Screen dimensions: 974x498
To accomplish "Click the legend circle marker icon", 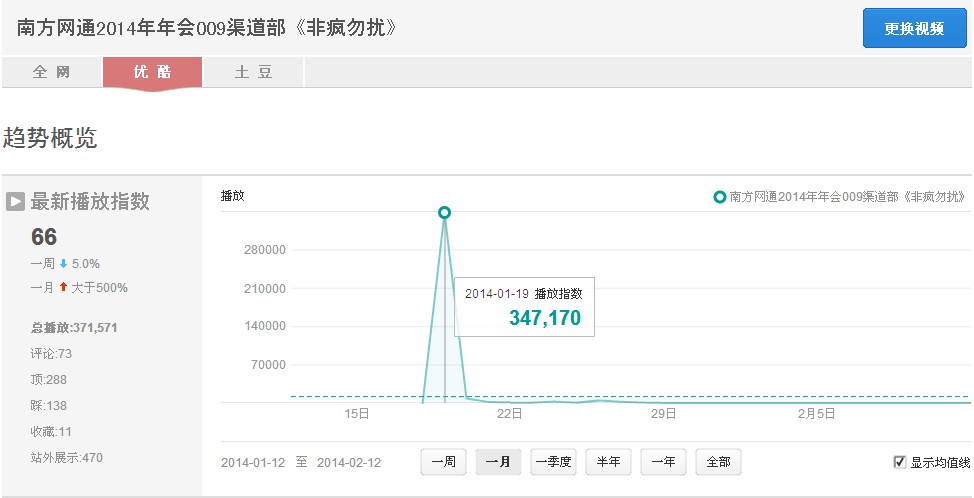I will click(x=720, y=197).
